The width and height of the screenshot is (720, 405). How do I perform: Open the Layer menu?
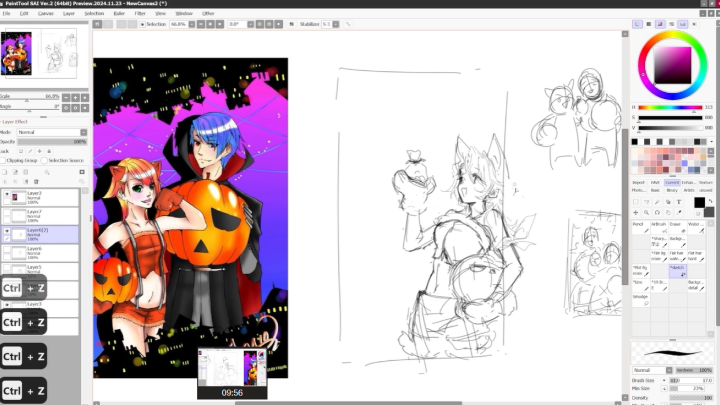[68, 13]
